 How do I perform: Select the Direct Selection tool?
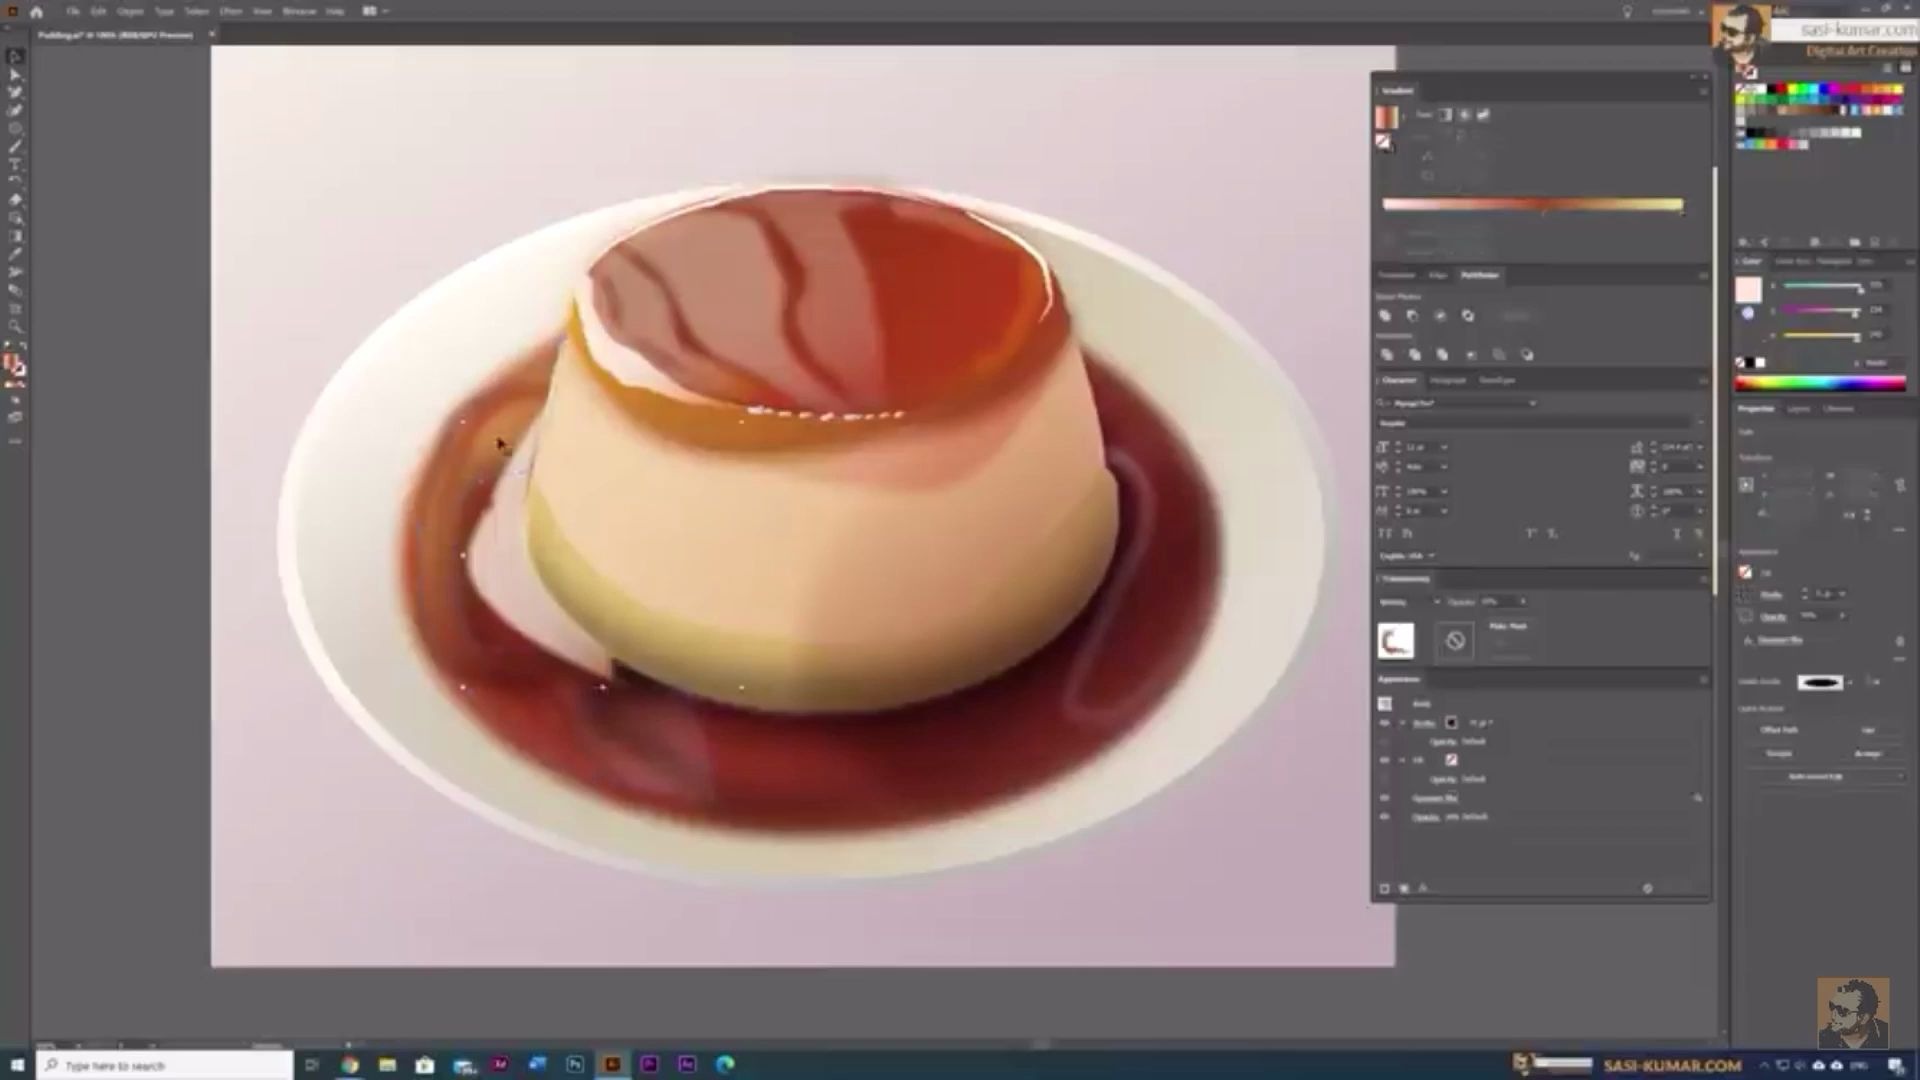click(x=15, y=75)
